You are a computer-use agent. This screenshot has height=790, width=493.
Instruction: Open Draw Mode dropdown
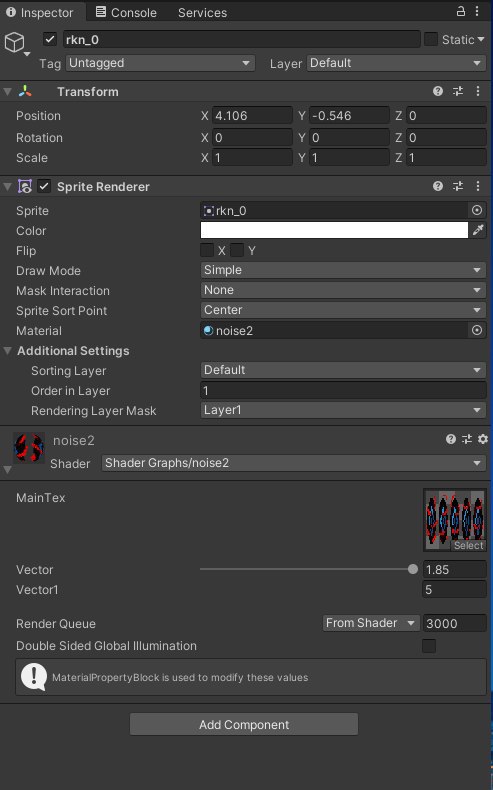[x=343, y=270]
